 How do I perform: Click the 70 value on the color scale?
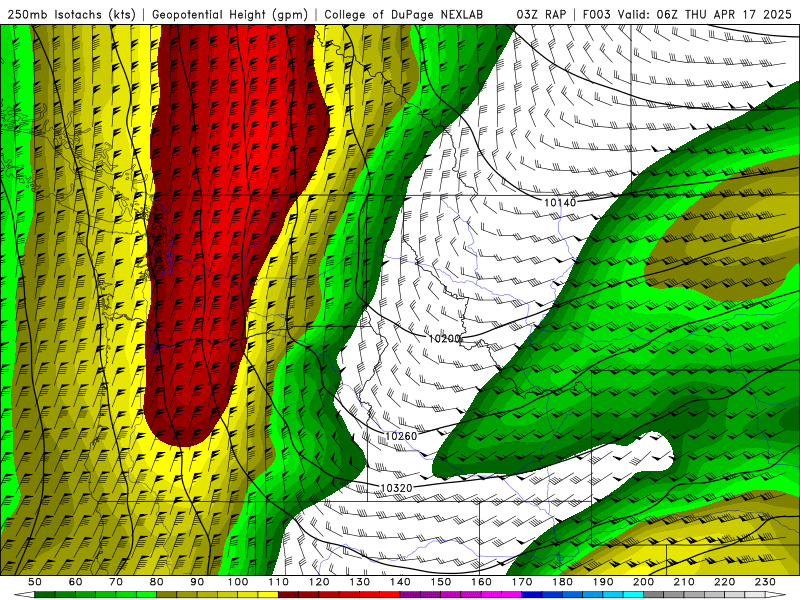(116, 582)
